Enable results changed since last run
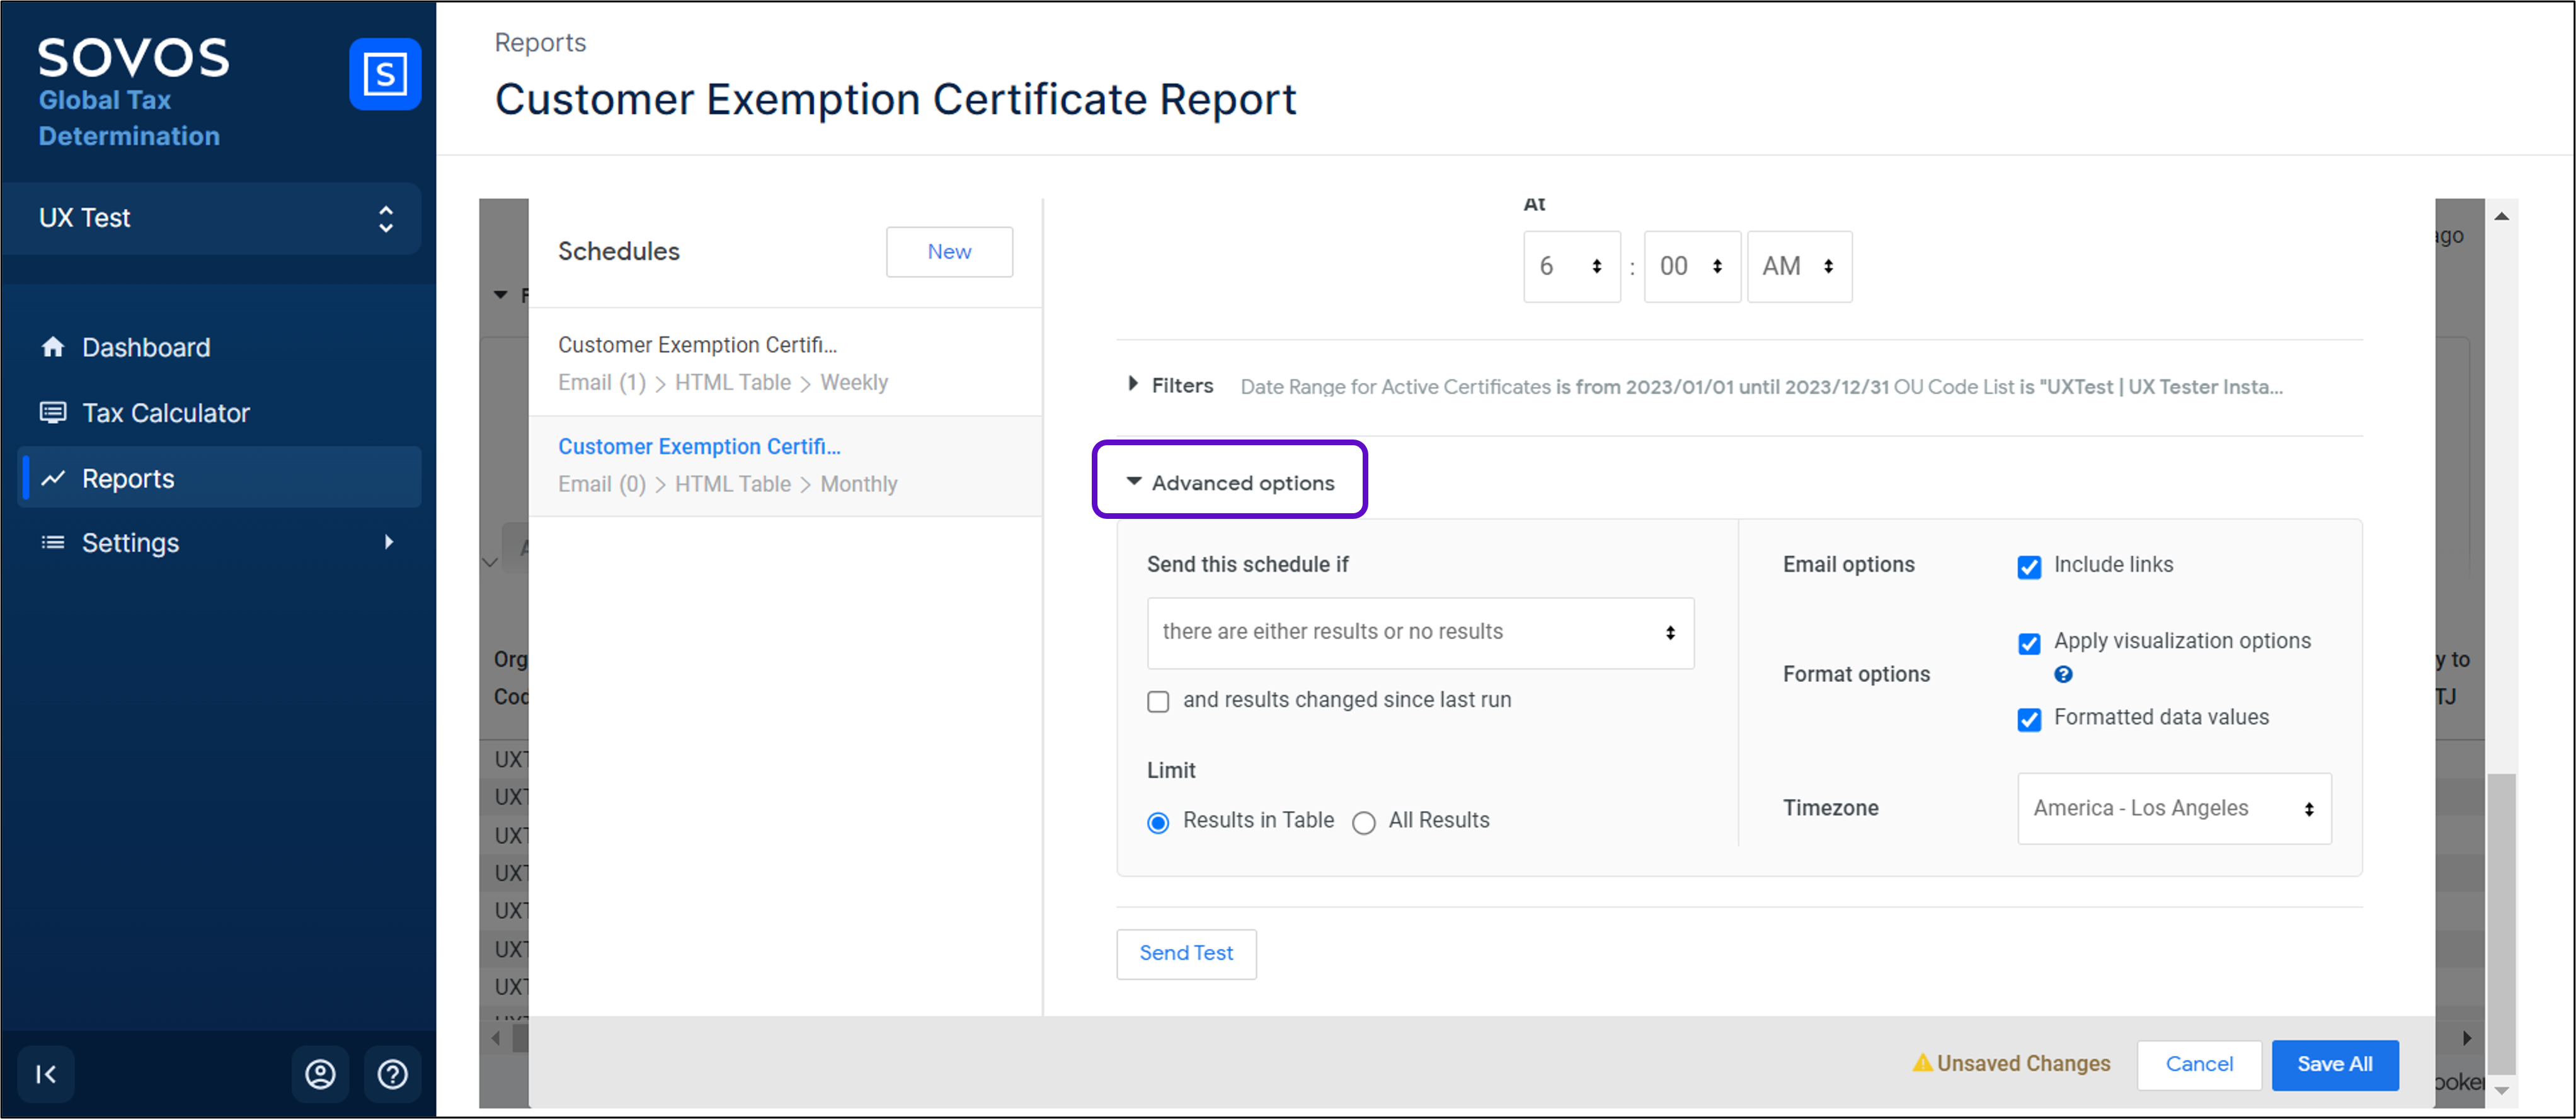Screen dimensions: 2576x1119 click(1158, 701)
